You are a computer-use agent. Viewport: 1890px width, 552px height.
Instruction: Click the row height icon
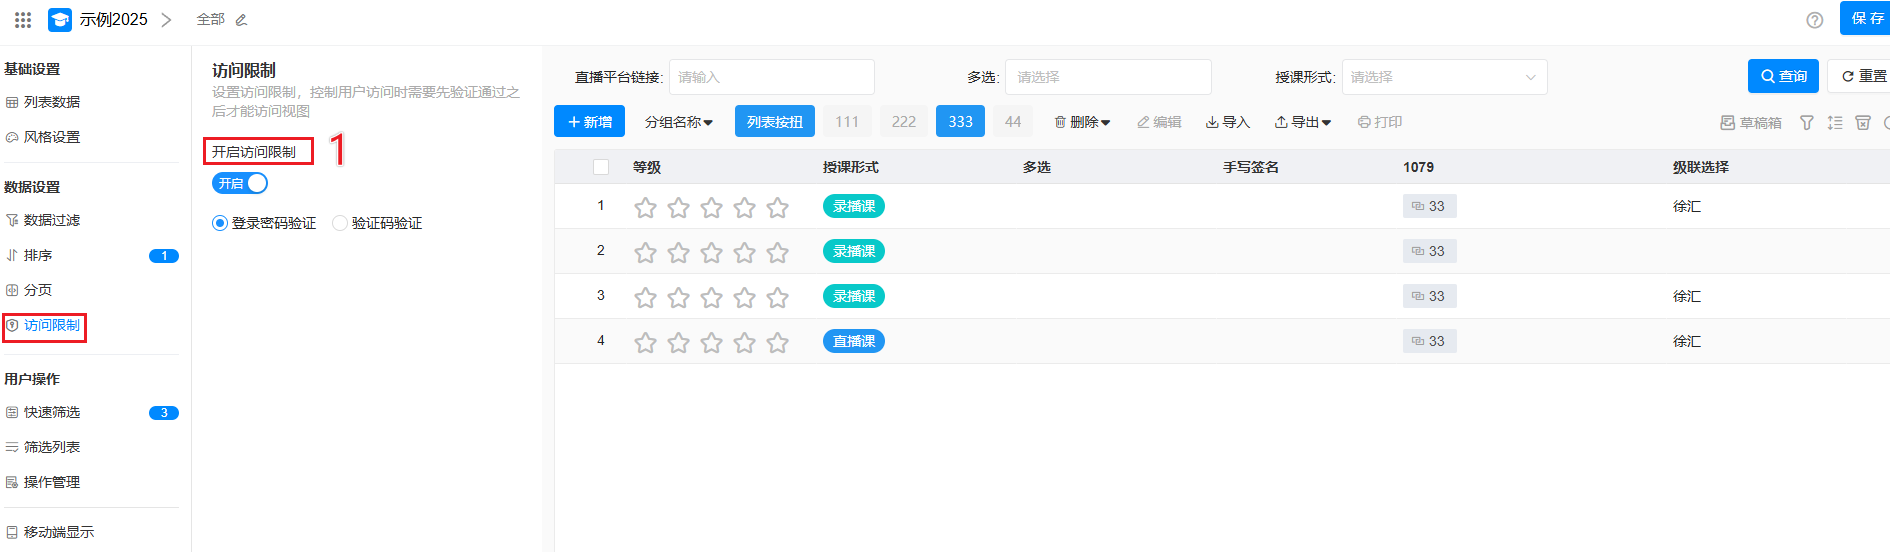click(x=1834, y=122)
